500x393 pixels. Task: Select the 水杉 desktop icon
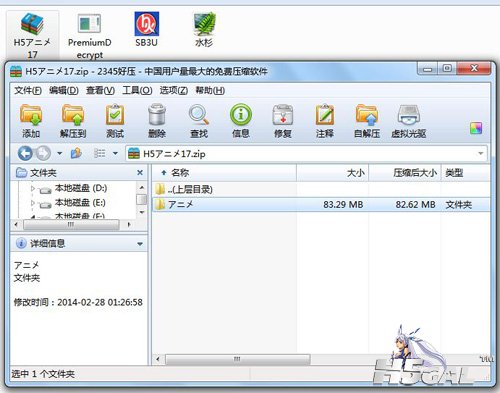coord(204,29)
